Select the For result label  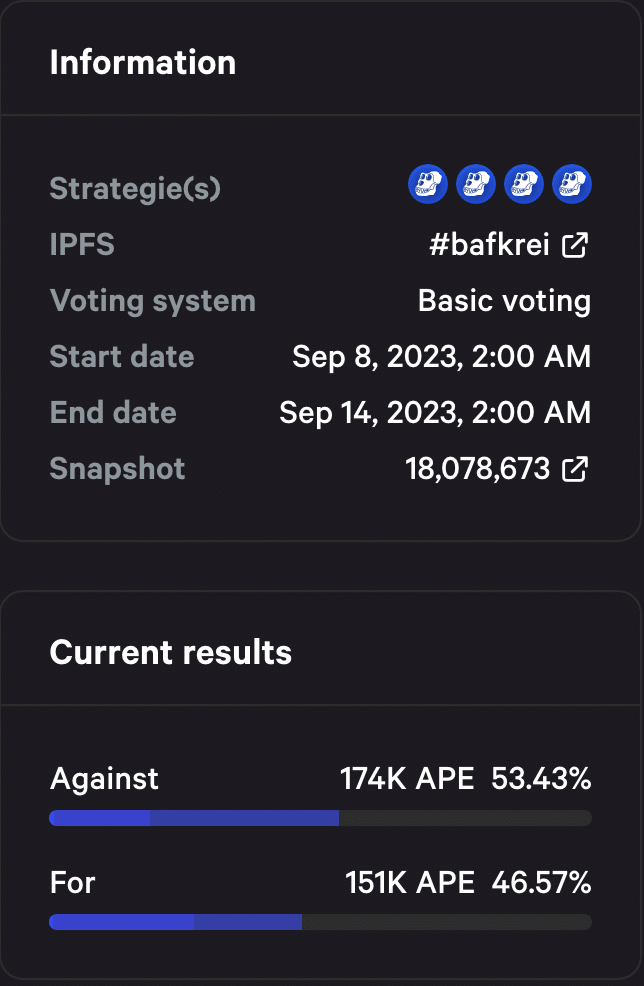coord(72,882)
